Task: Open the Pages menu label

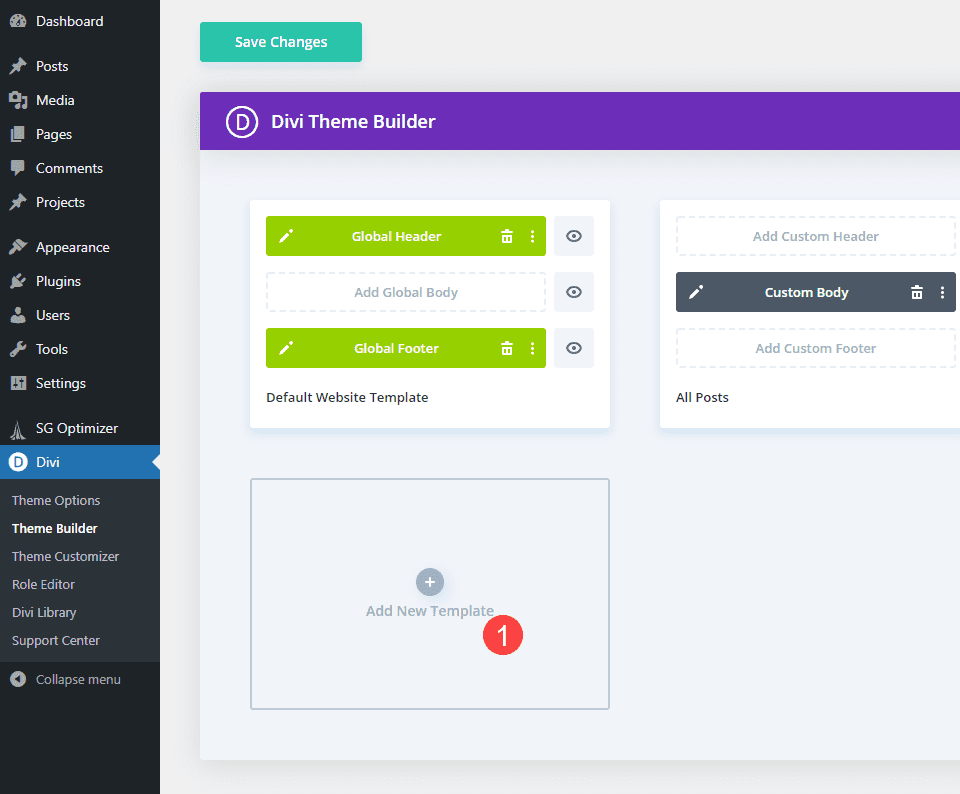Action: [54, 134]
